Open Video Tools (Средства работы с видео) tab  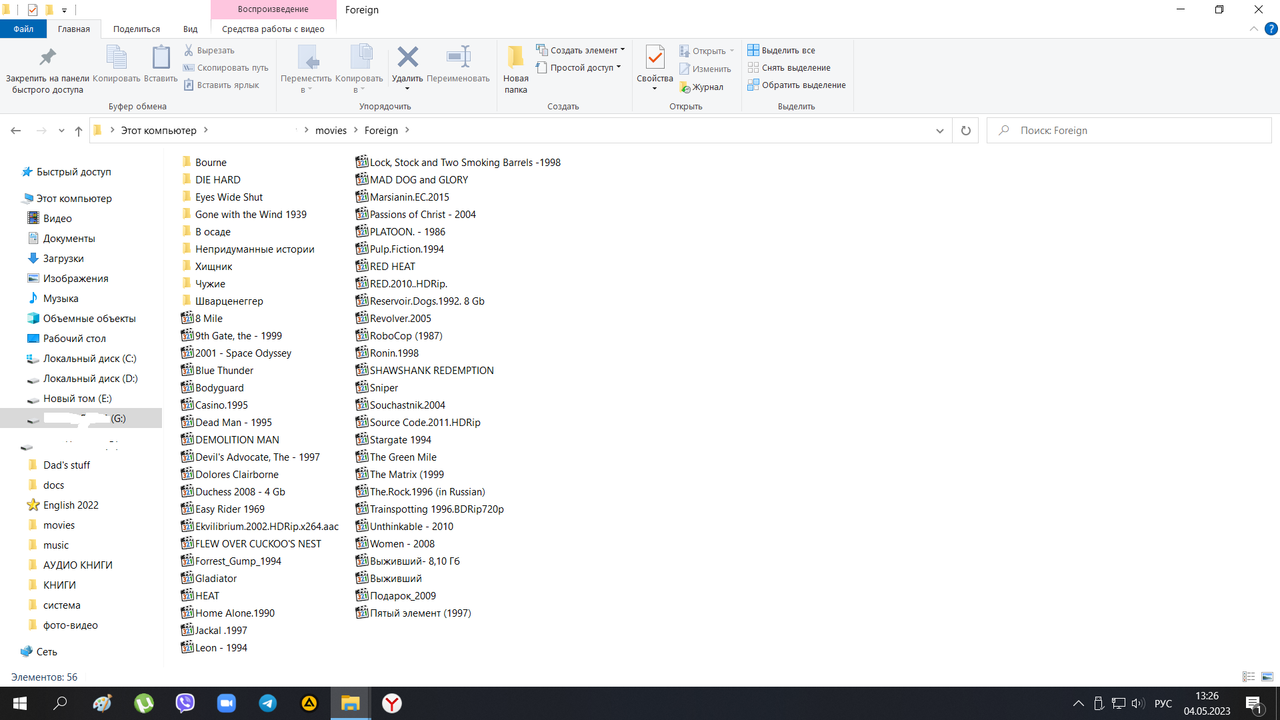[x=273, y=29]
